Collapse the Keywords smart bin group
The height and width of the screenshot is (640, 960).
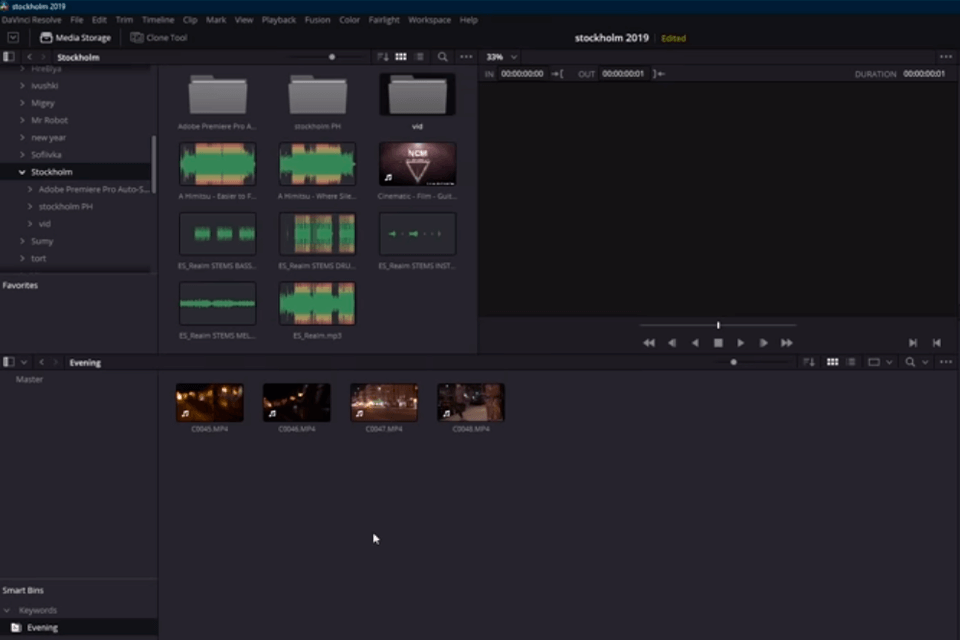pyautogui.click(x=7, y=610)
